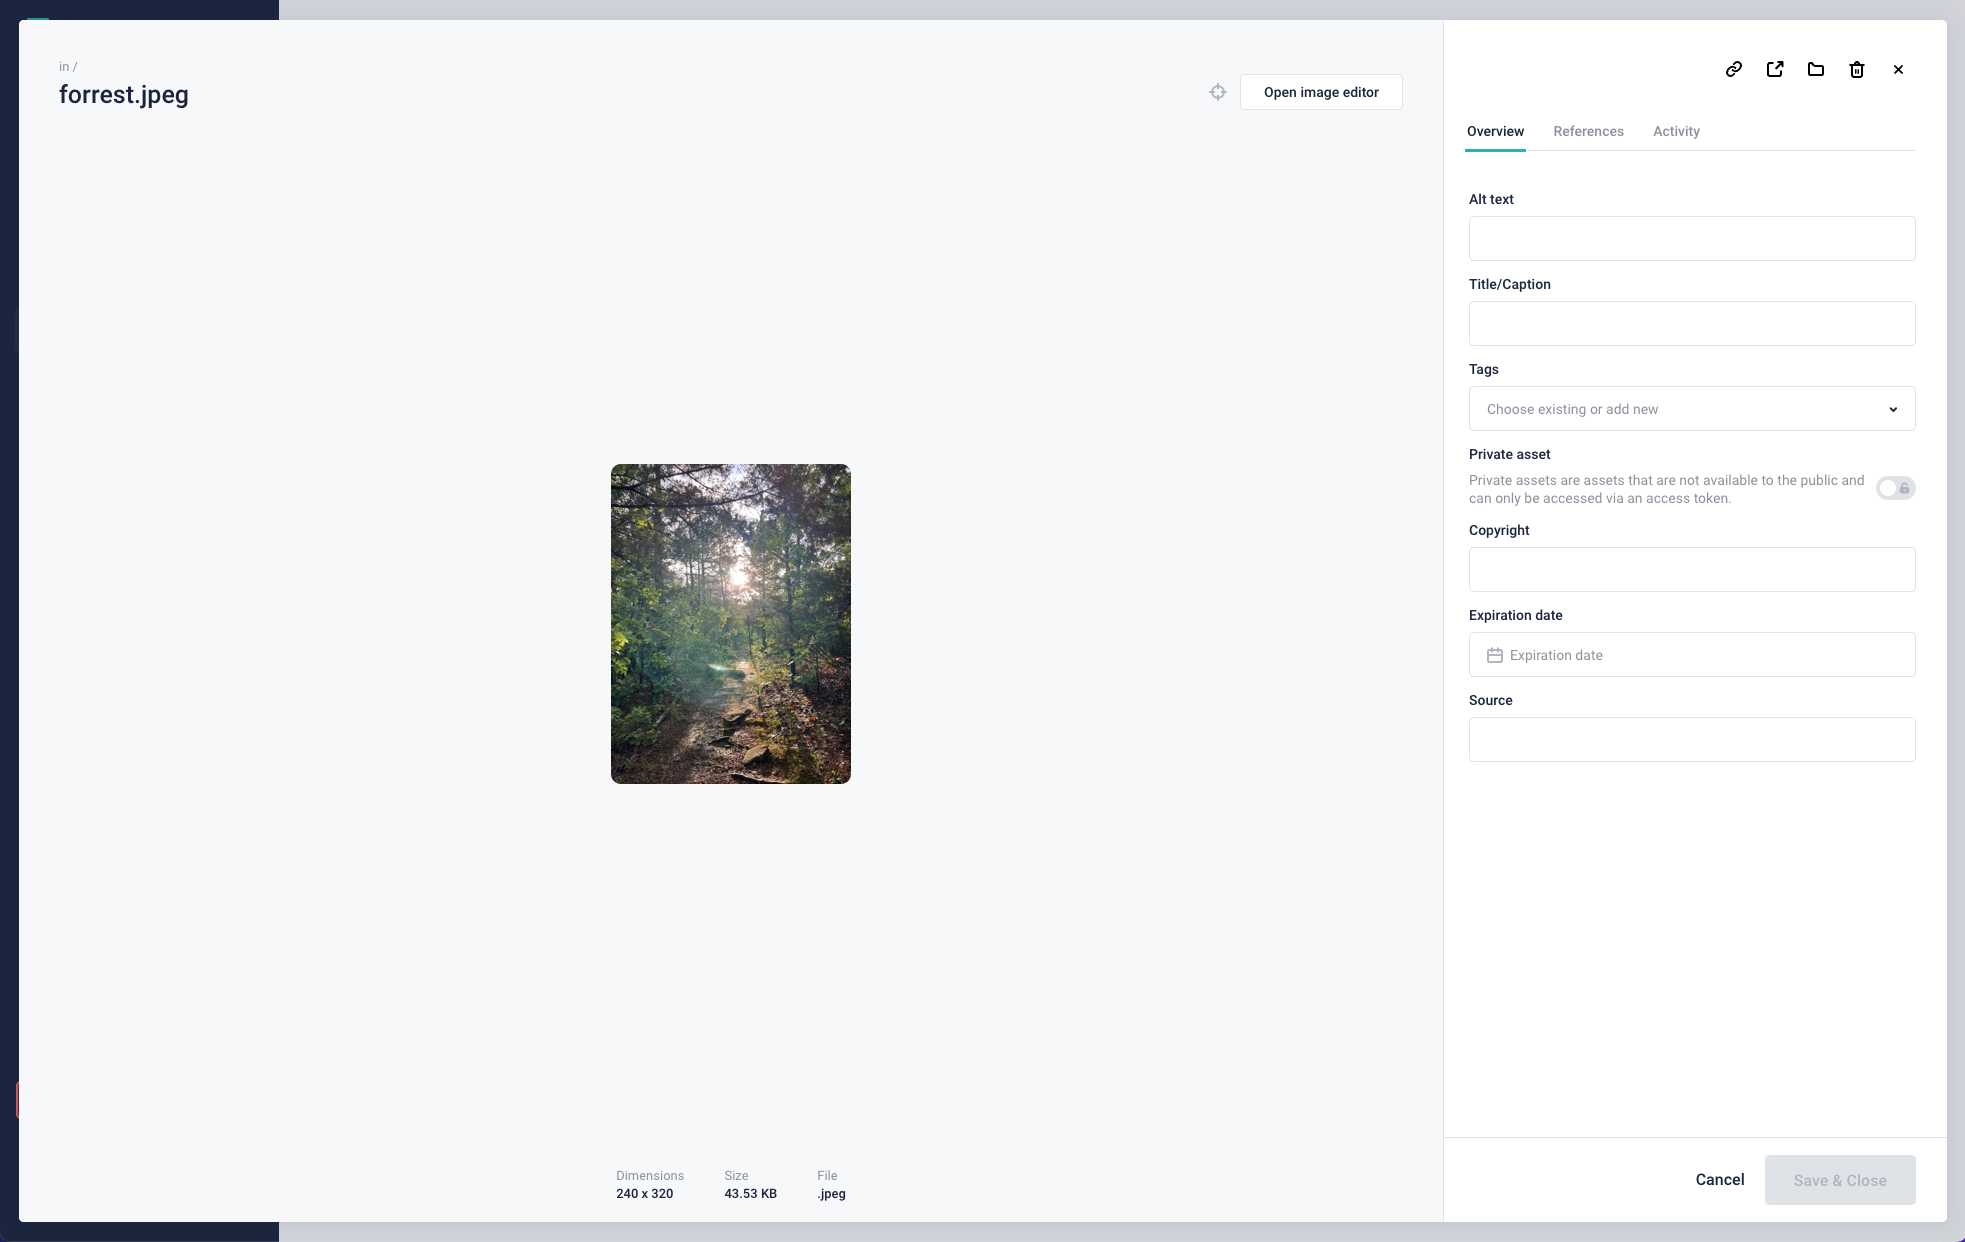Click the 240 x 320 dimensions value

[645, 1193]
